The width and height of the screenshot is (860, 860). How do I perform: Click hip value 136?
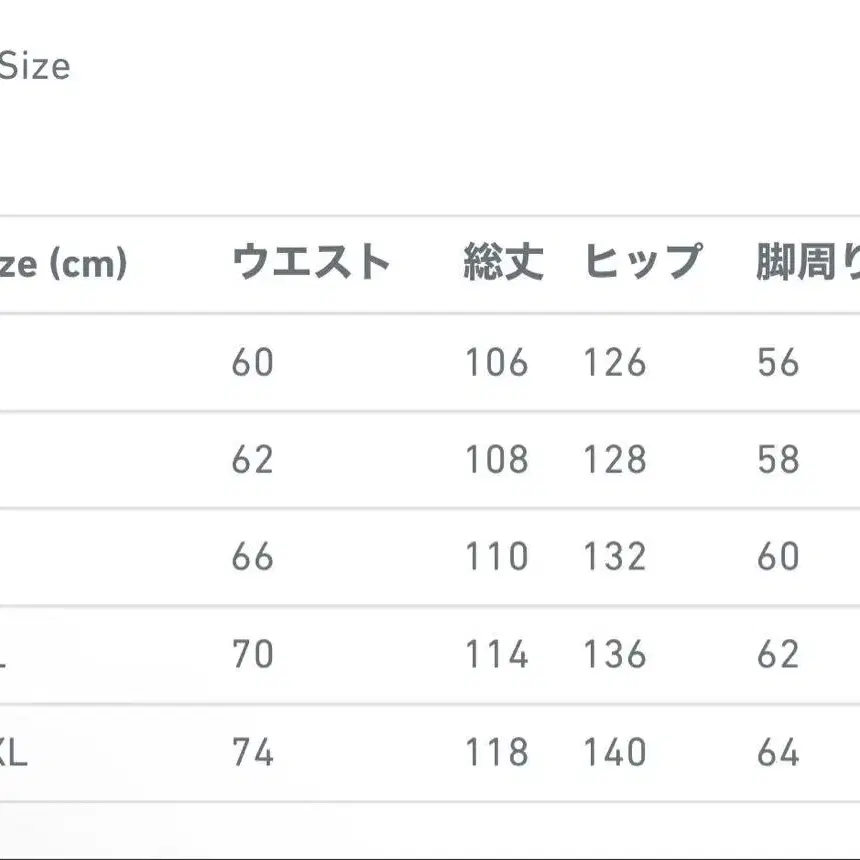615,654
